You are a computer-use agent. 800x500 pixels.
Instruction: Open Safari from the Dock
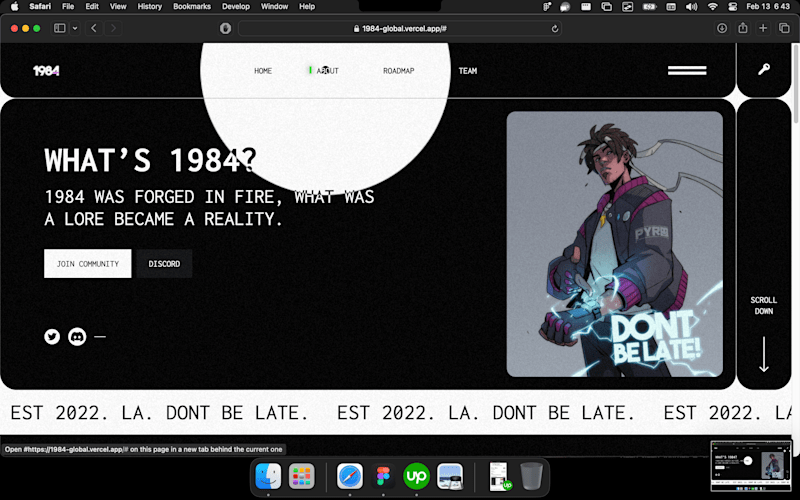click(350, 476)
